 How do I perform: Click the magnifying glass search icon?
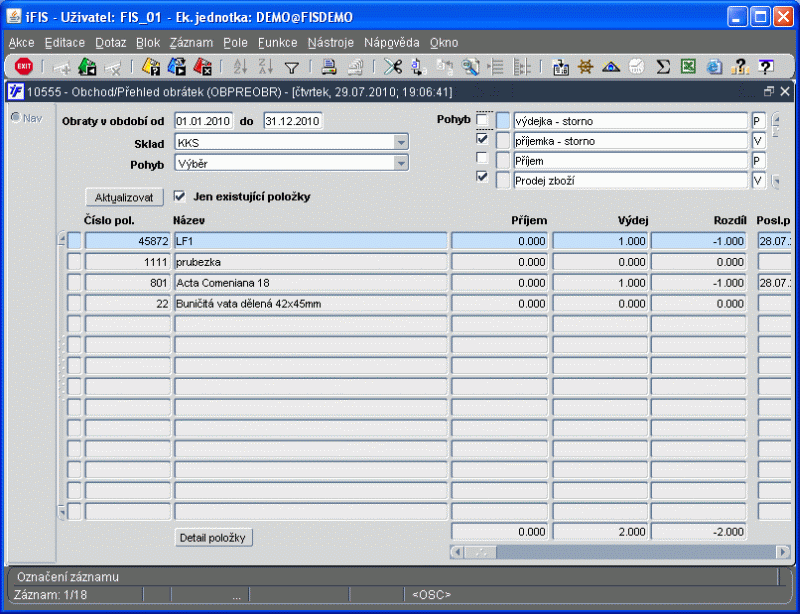click(x=470, y=67)
